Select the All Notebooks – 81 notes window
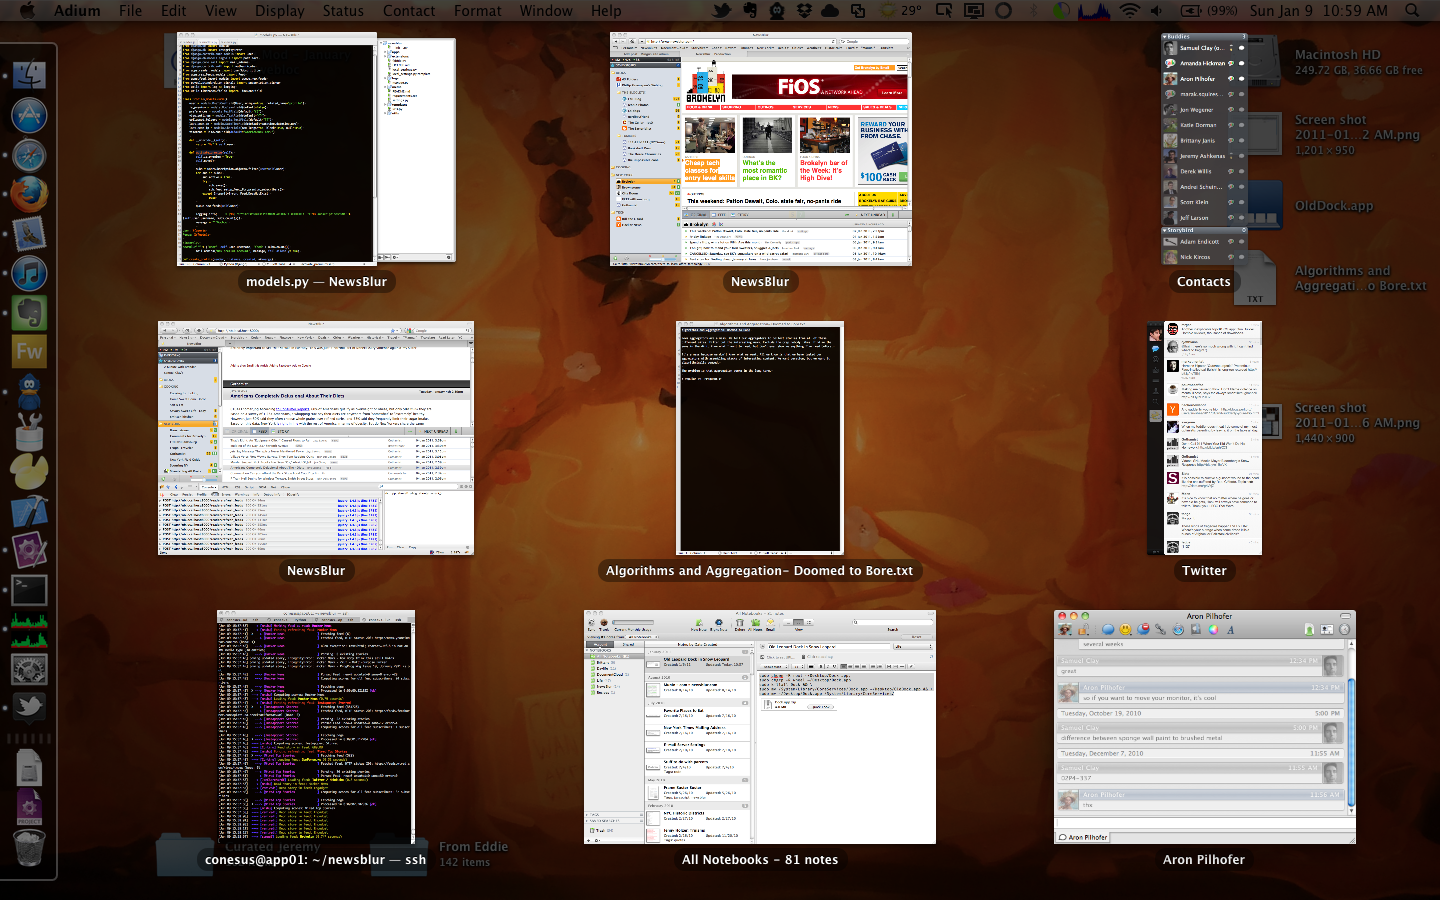Screen dimensions: 1440x900 click(x=760, y=727)
